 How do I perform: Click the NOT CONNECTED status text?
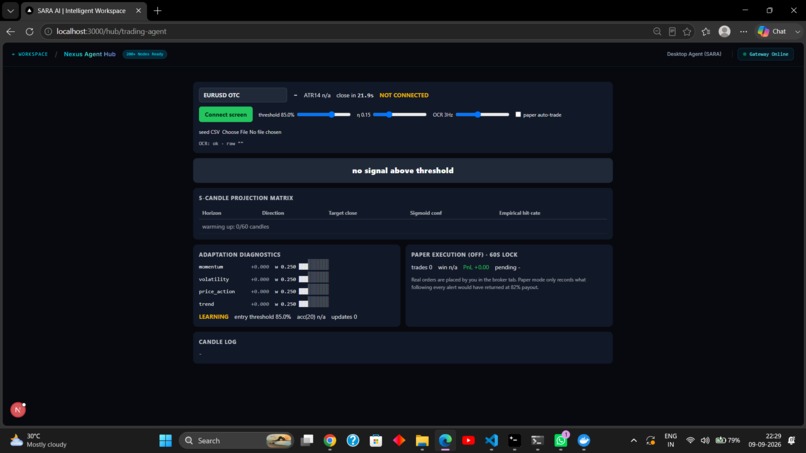(404, 95)
